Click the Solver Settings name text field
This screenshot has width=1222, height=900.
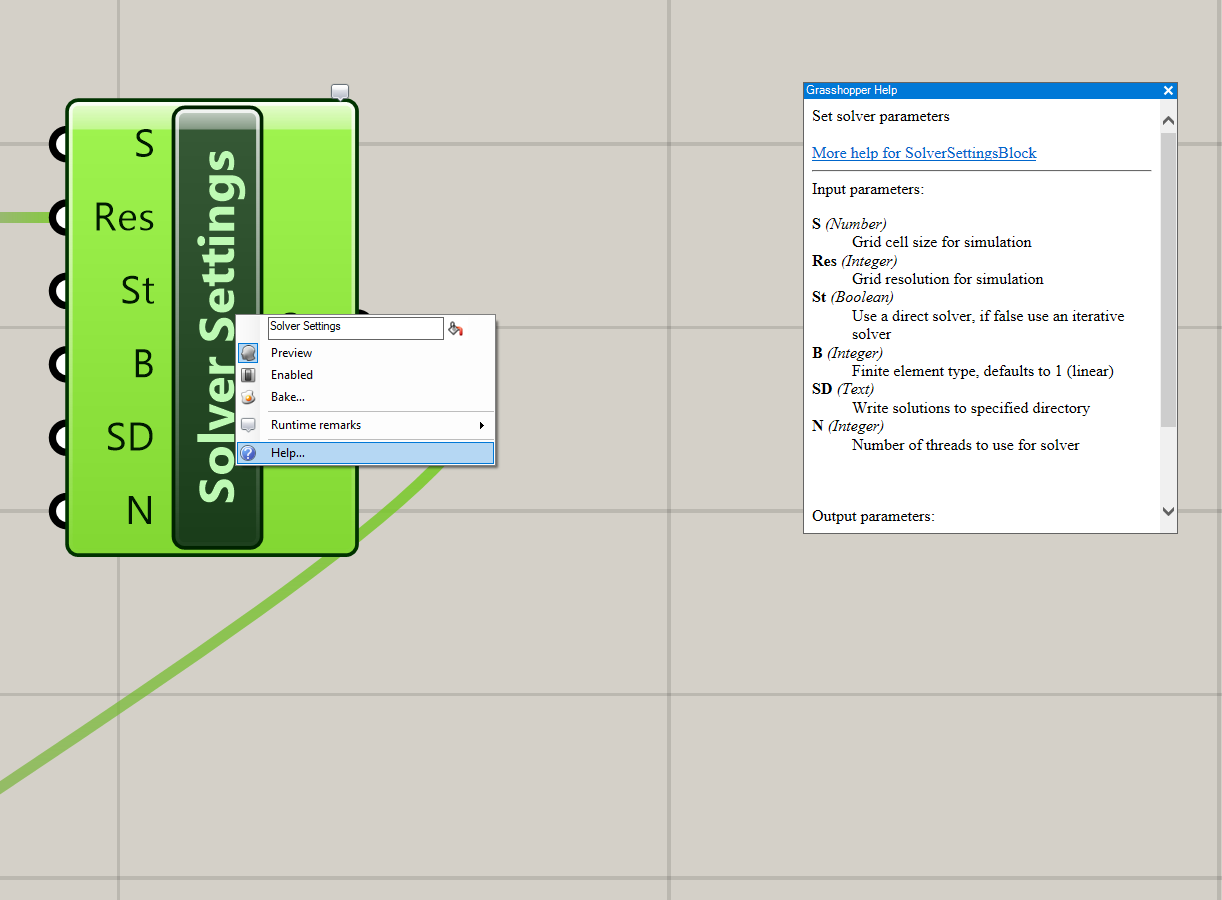[355, 327]
